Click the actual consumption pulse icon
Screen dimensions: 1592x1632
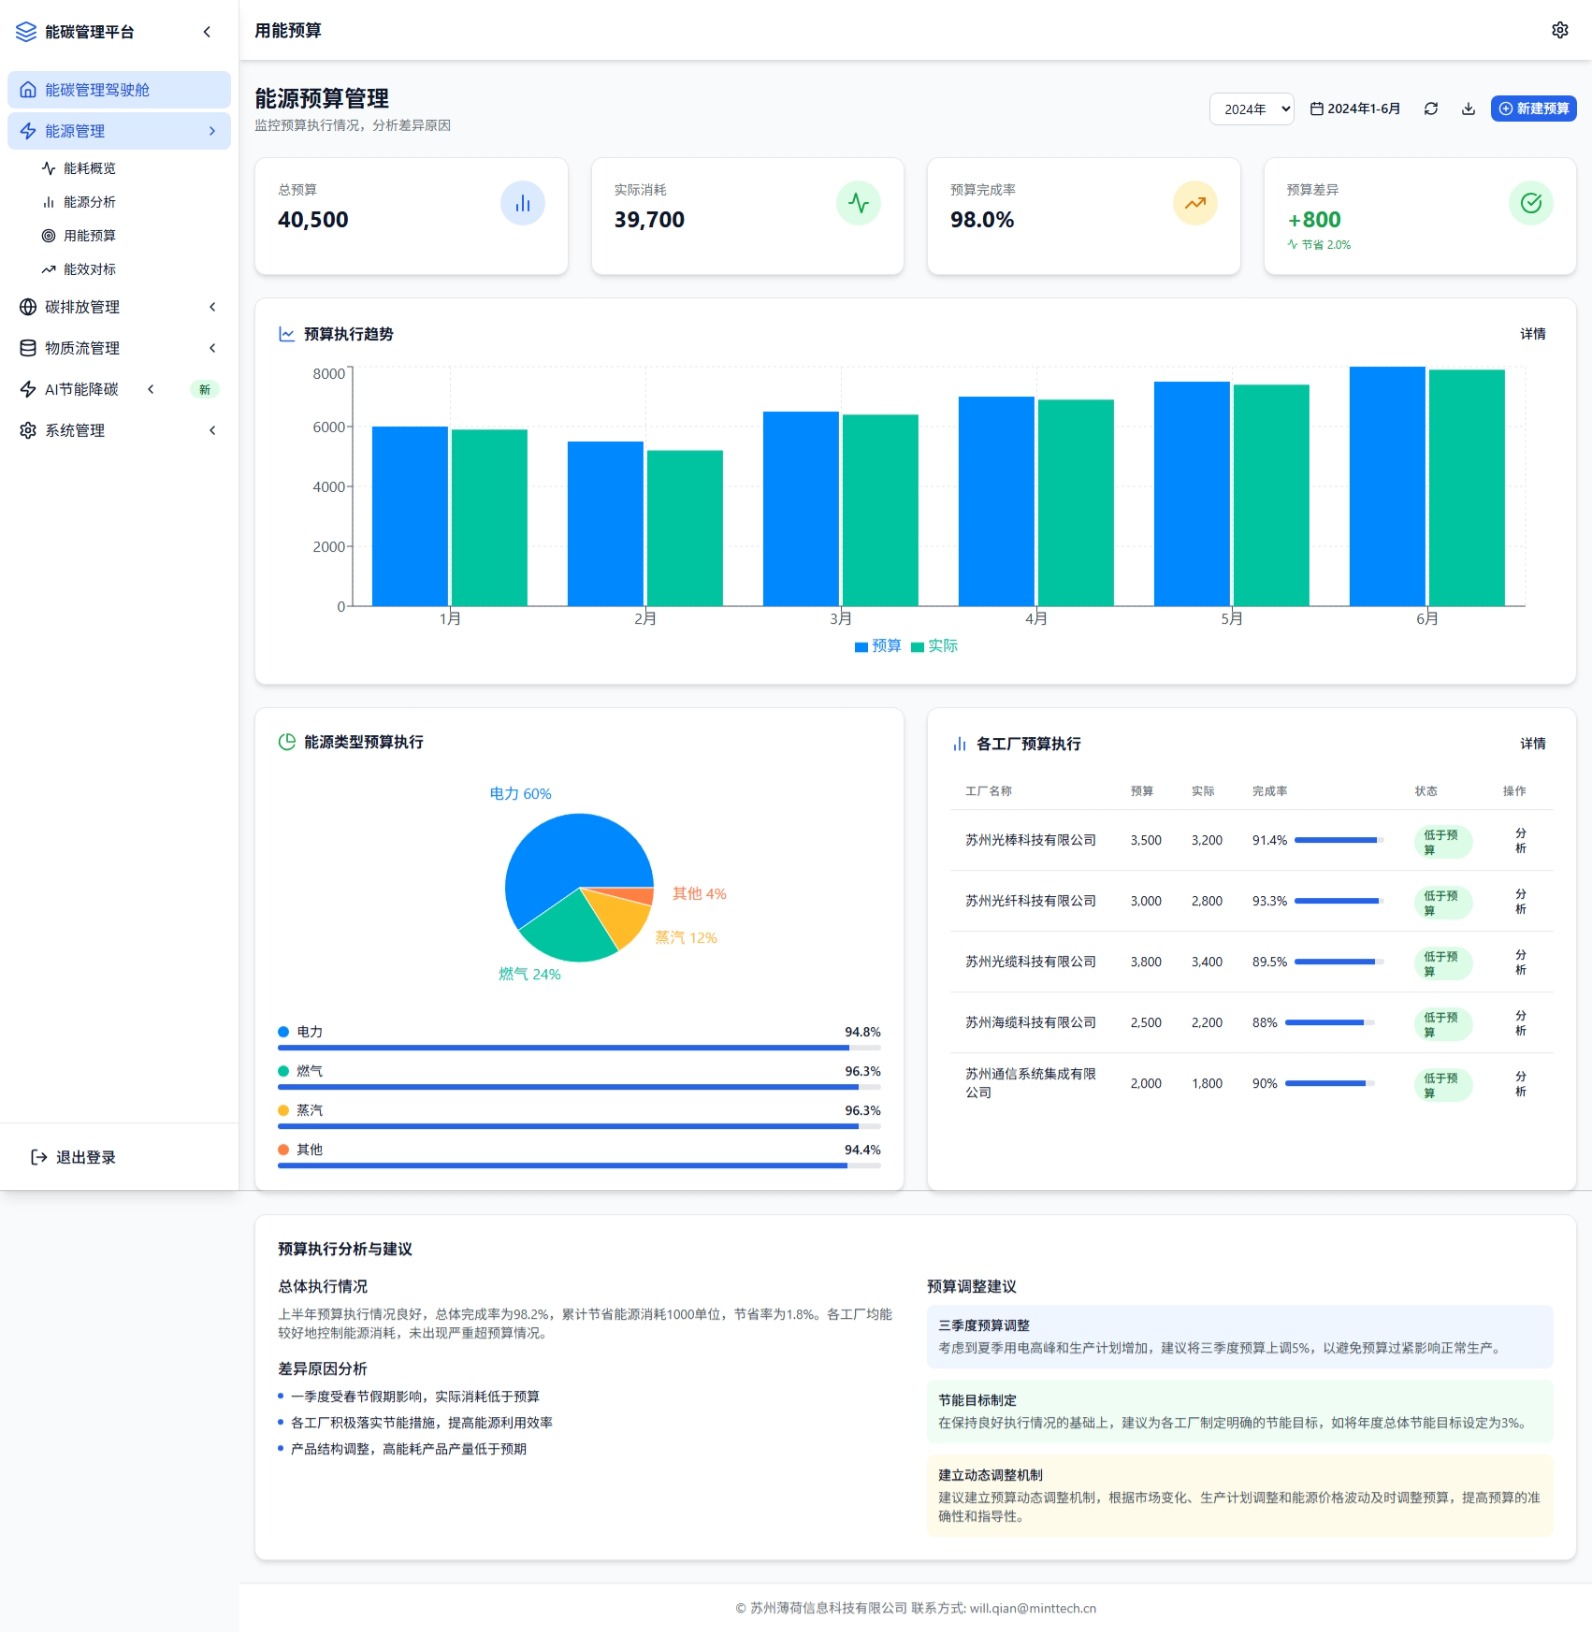click(x=858, y=204)
